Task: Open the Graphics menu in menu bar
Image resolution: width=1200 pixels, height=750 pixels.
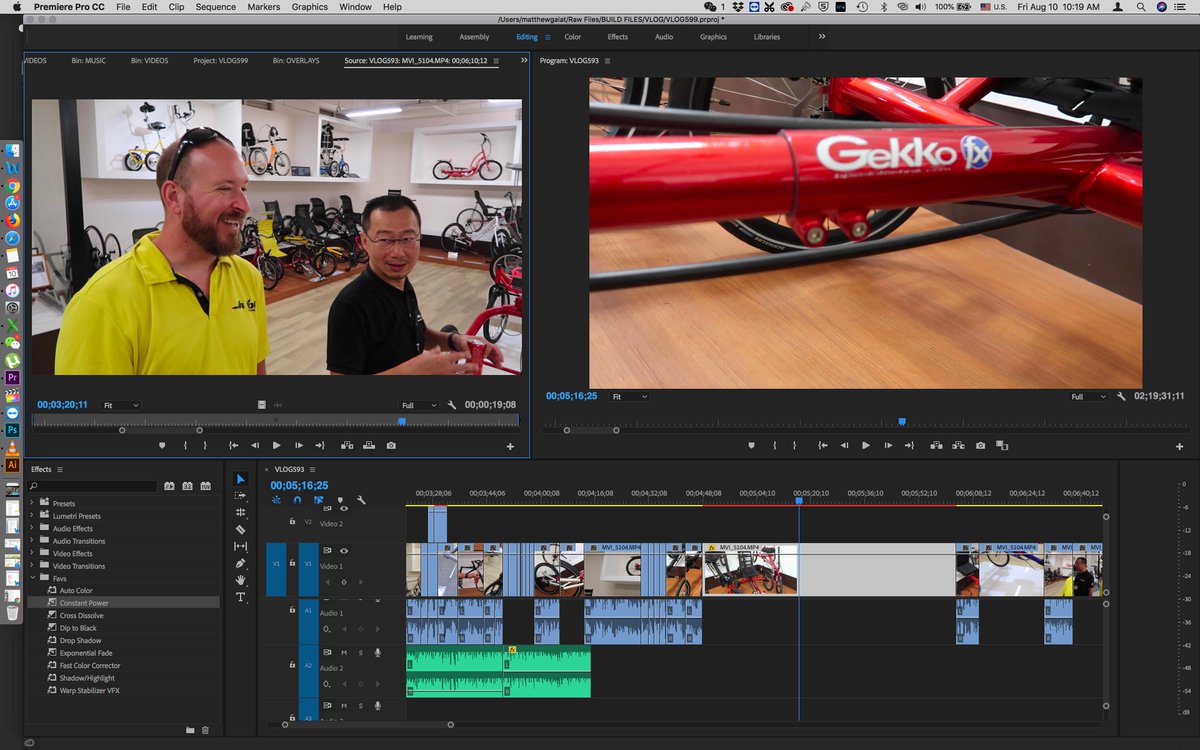Action: pos(310,7)
